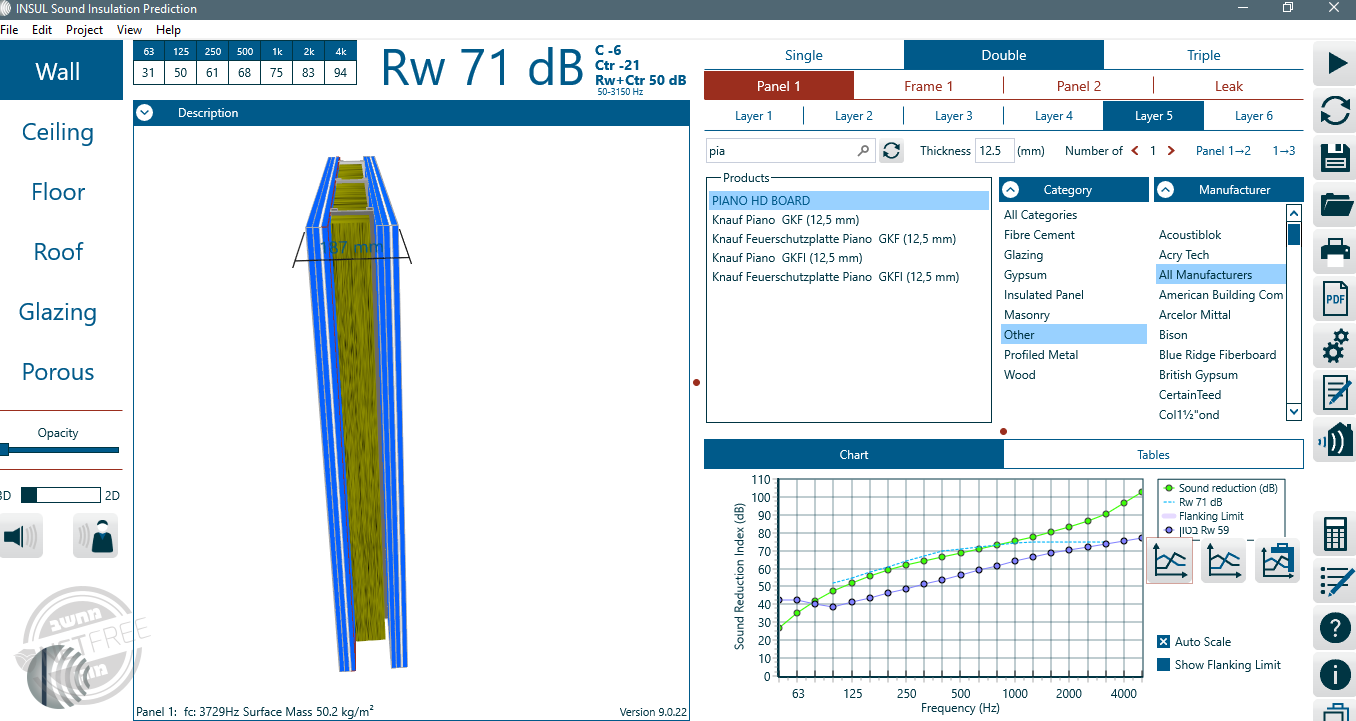Click the sound-through-house outdoor noise icon
Viewport: 1356px width, 721px height.
point(1335,440)
